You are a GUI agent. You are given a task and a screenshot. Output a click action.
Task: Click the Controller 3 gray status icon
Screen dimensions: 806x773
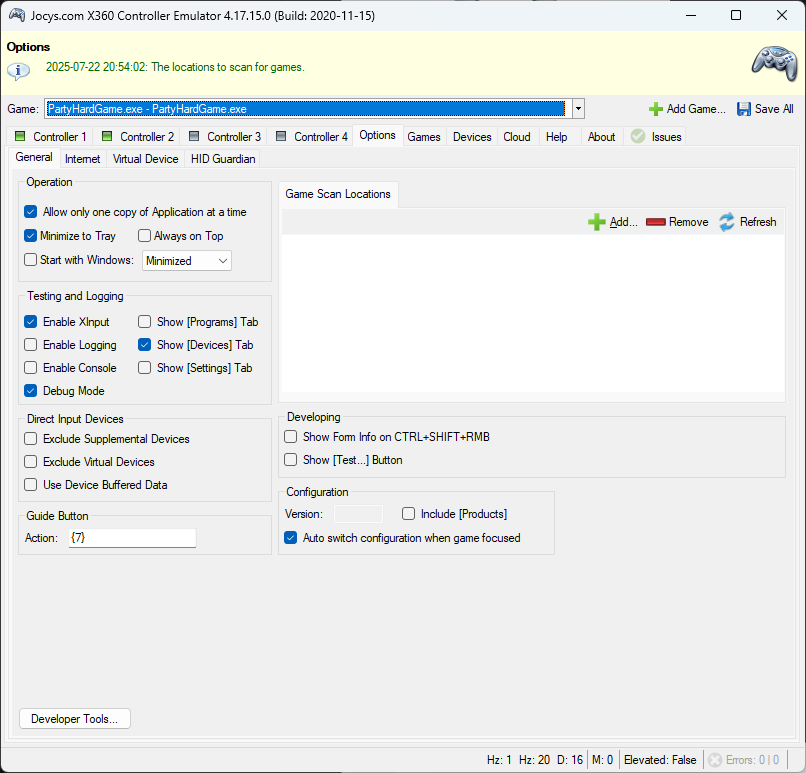194,136
